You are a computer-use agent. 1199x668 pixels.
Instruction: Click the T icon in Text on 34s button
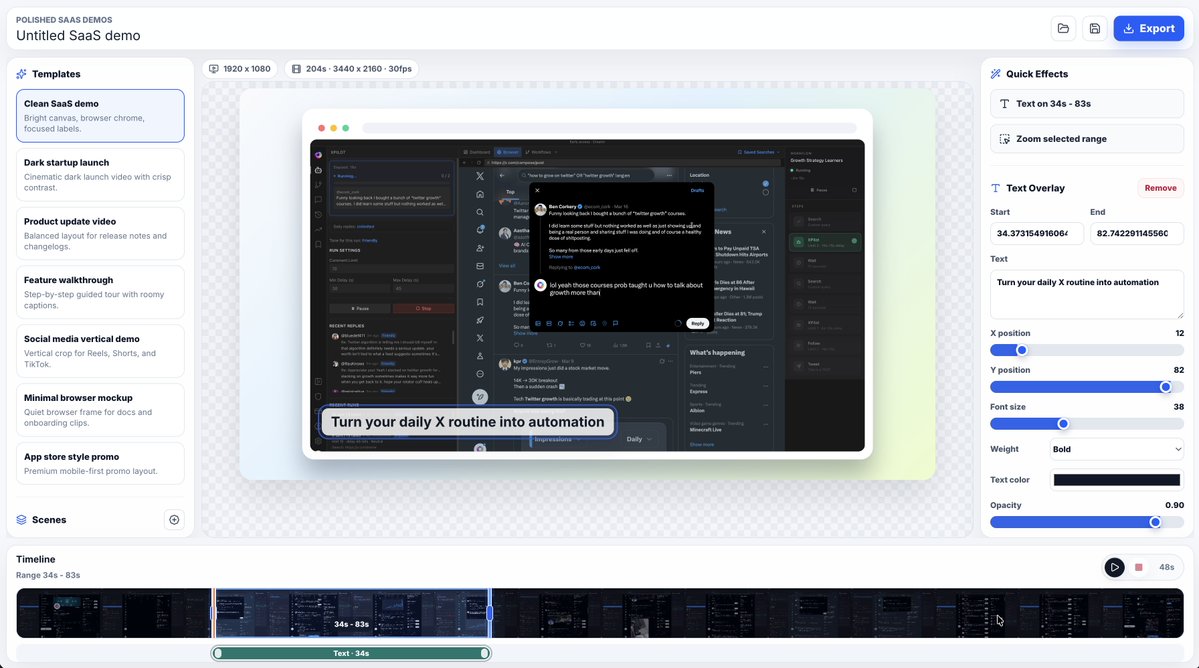(x=1004, y=104)
